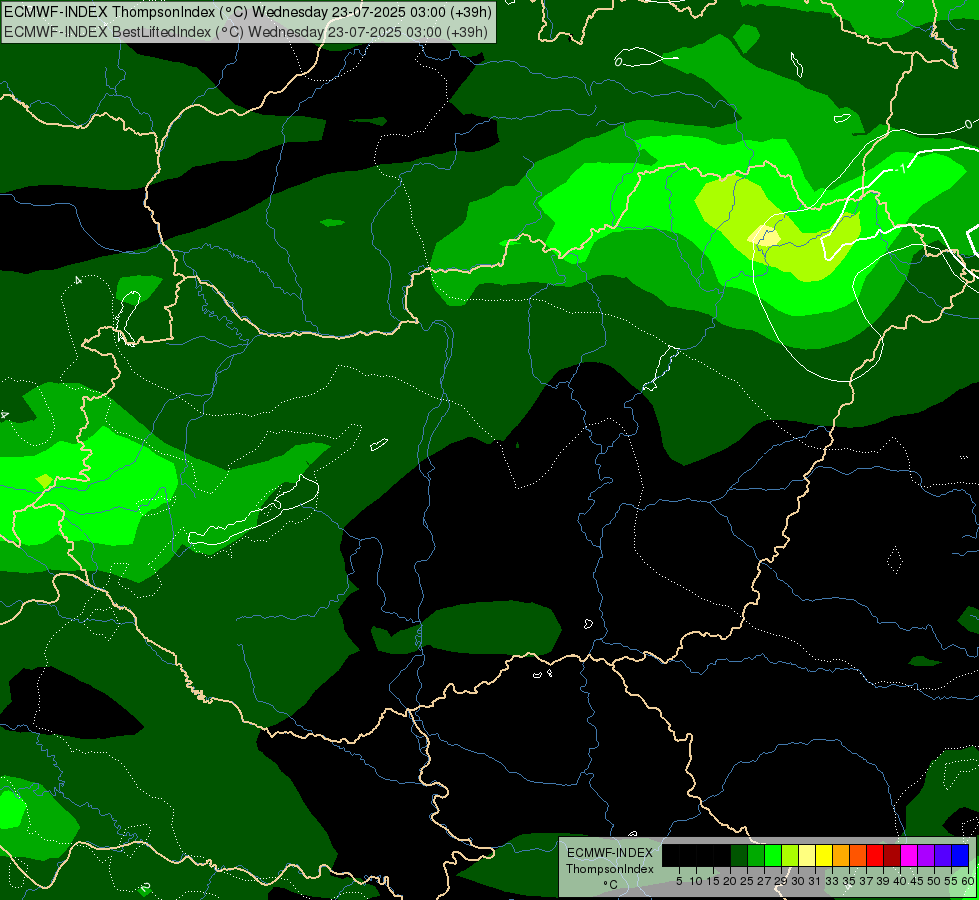Select the blue 55–60 legend swatch
979x900 pixels.
coord(960,855)
